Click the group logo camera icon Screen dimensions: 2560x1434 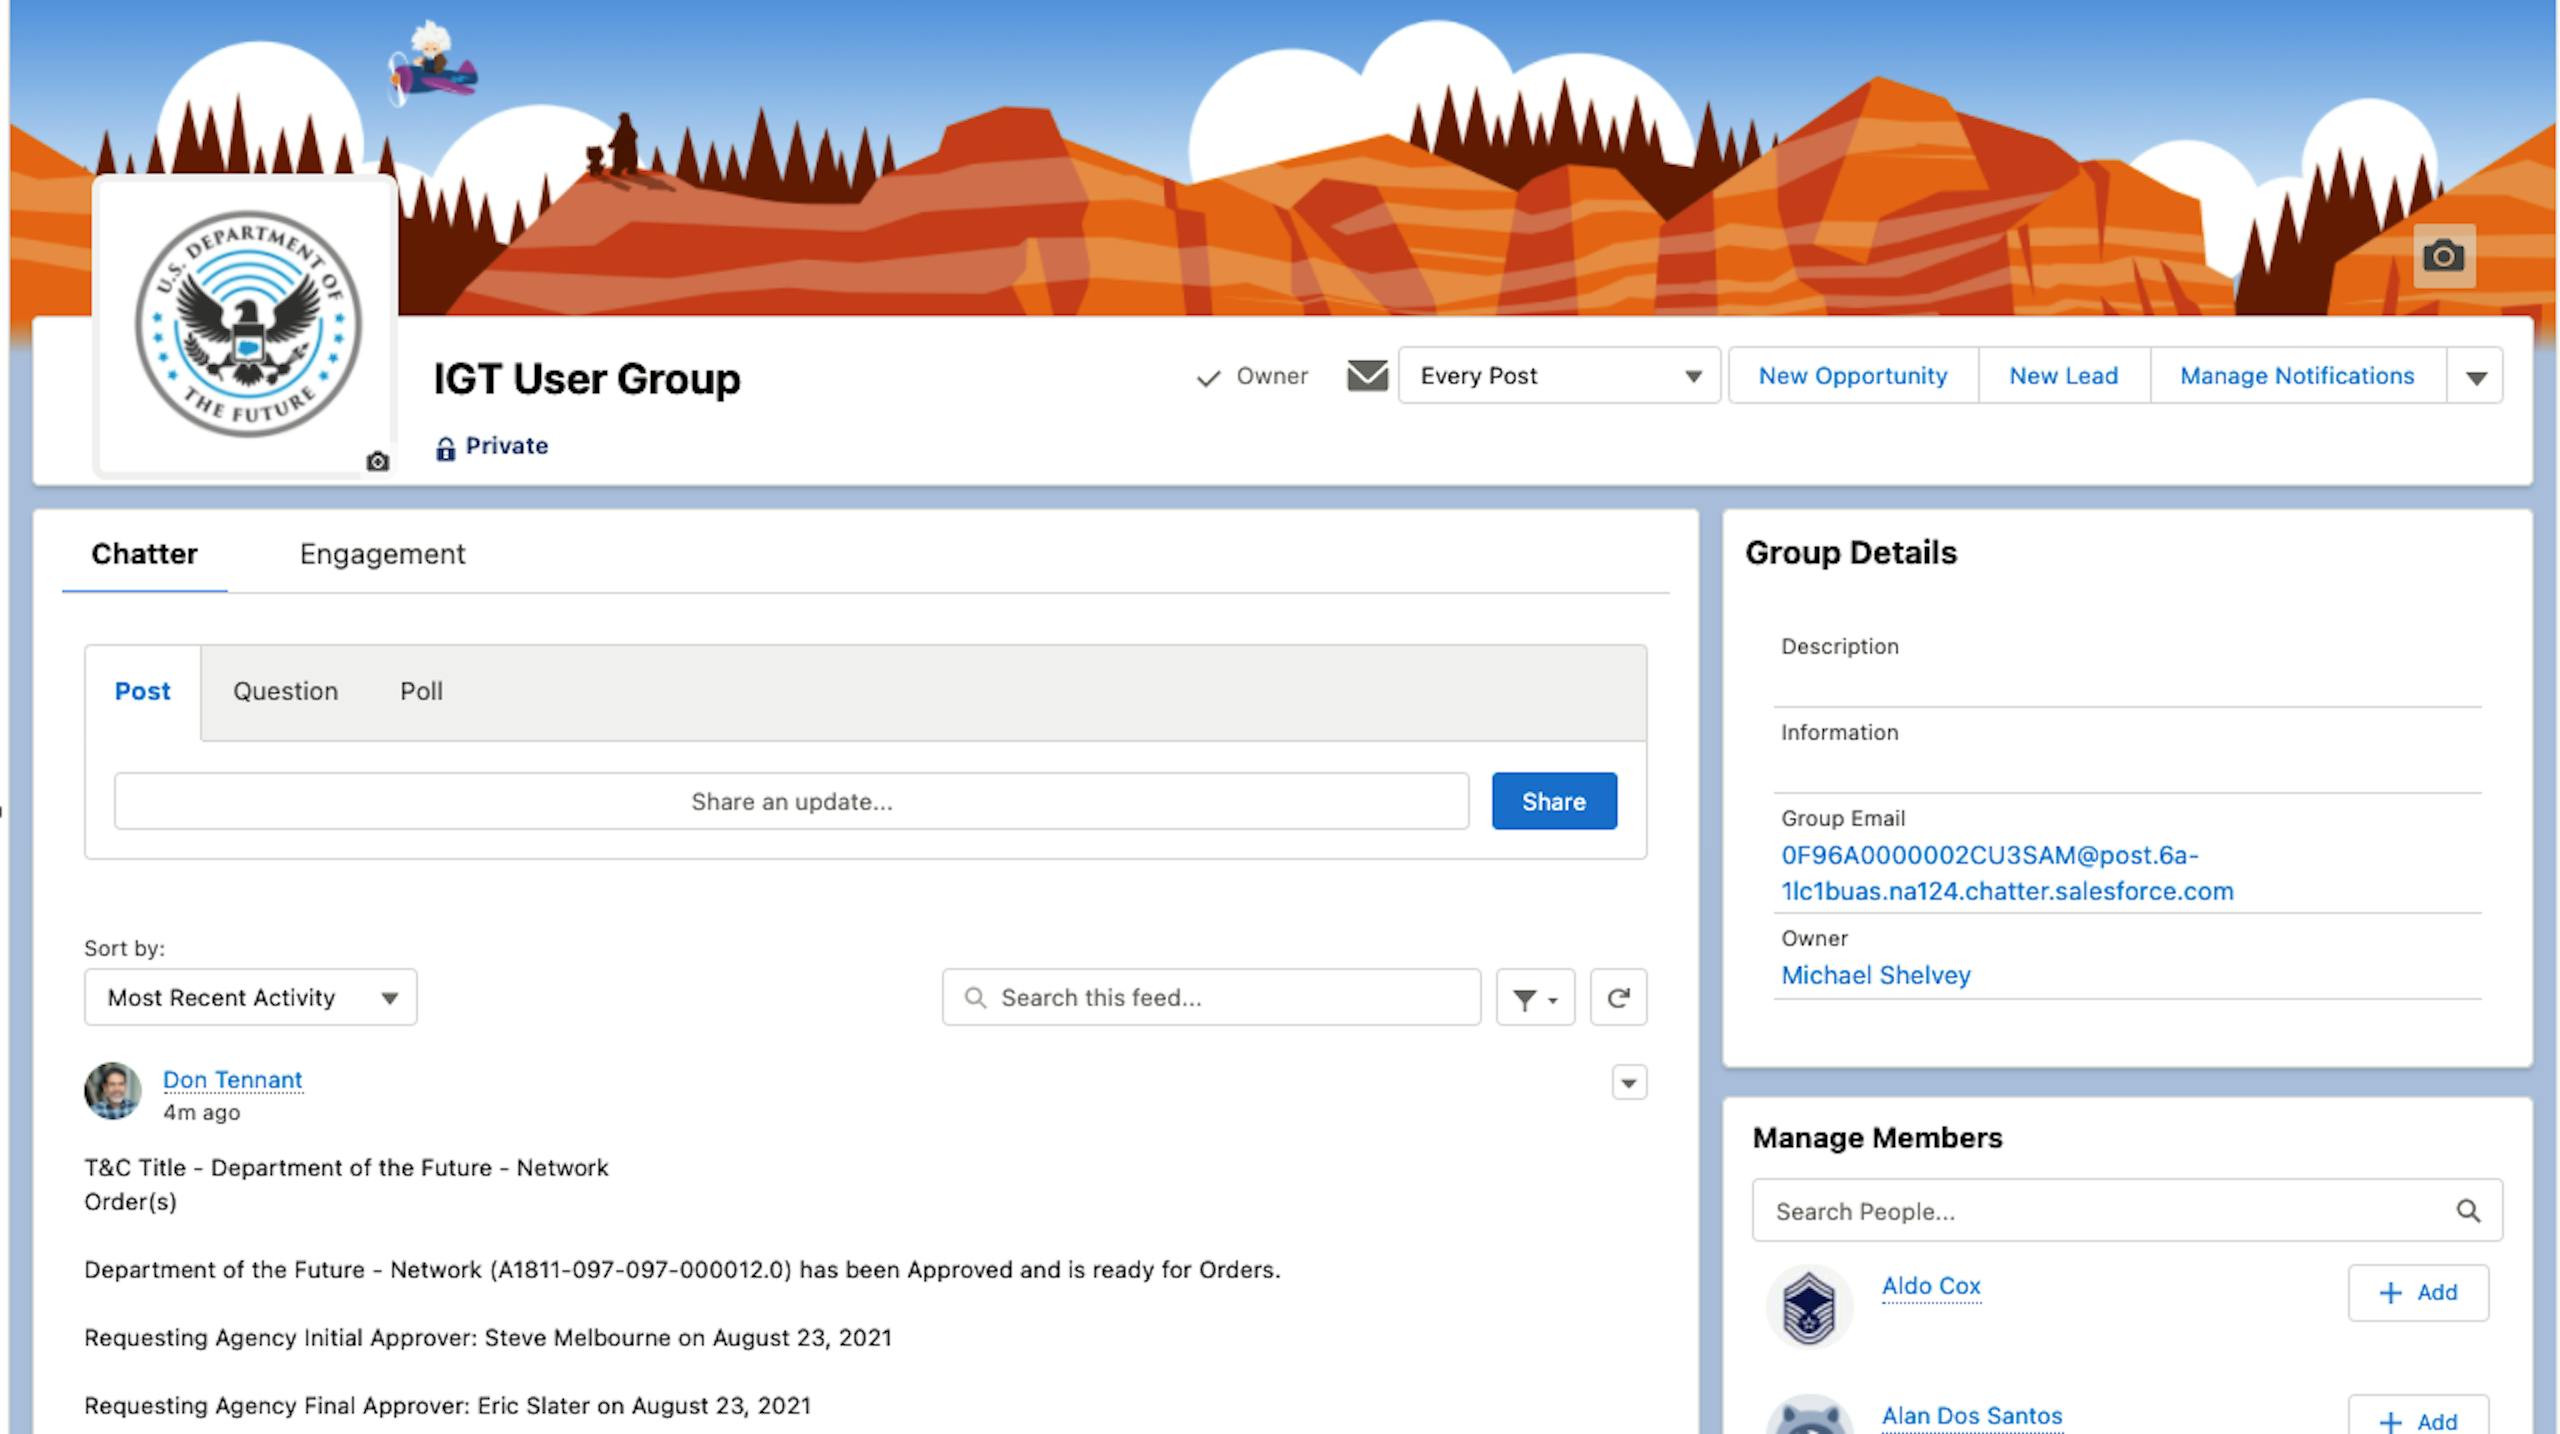coord(377,461)
